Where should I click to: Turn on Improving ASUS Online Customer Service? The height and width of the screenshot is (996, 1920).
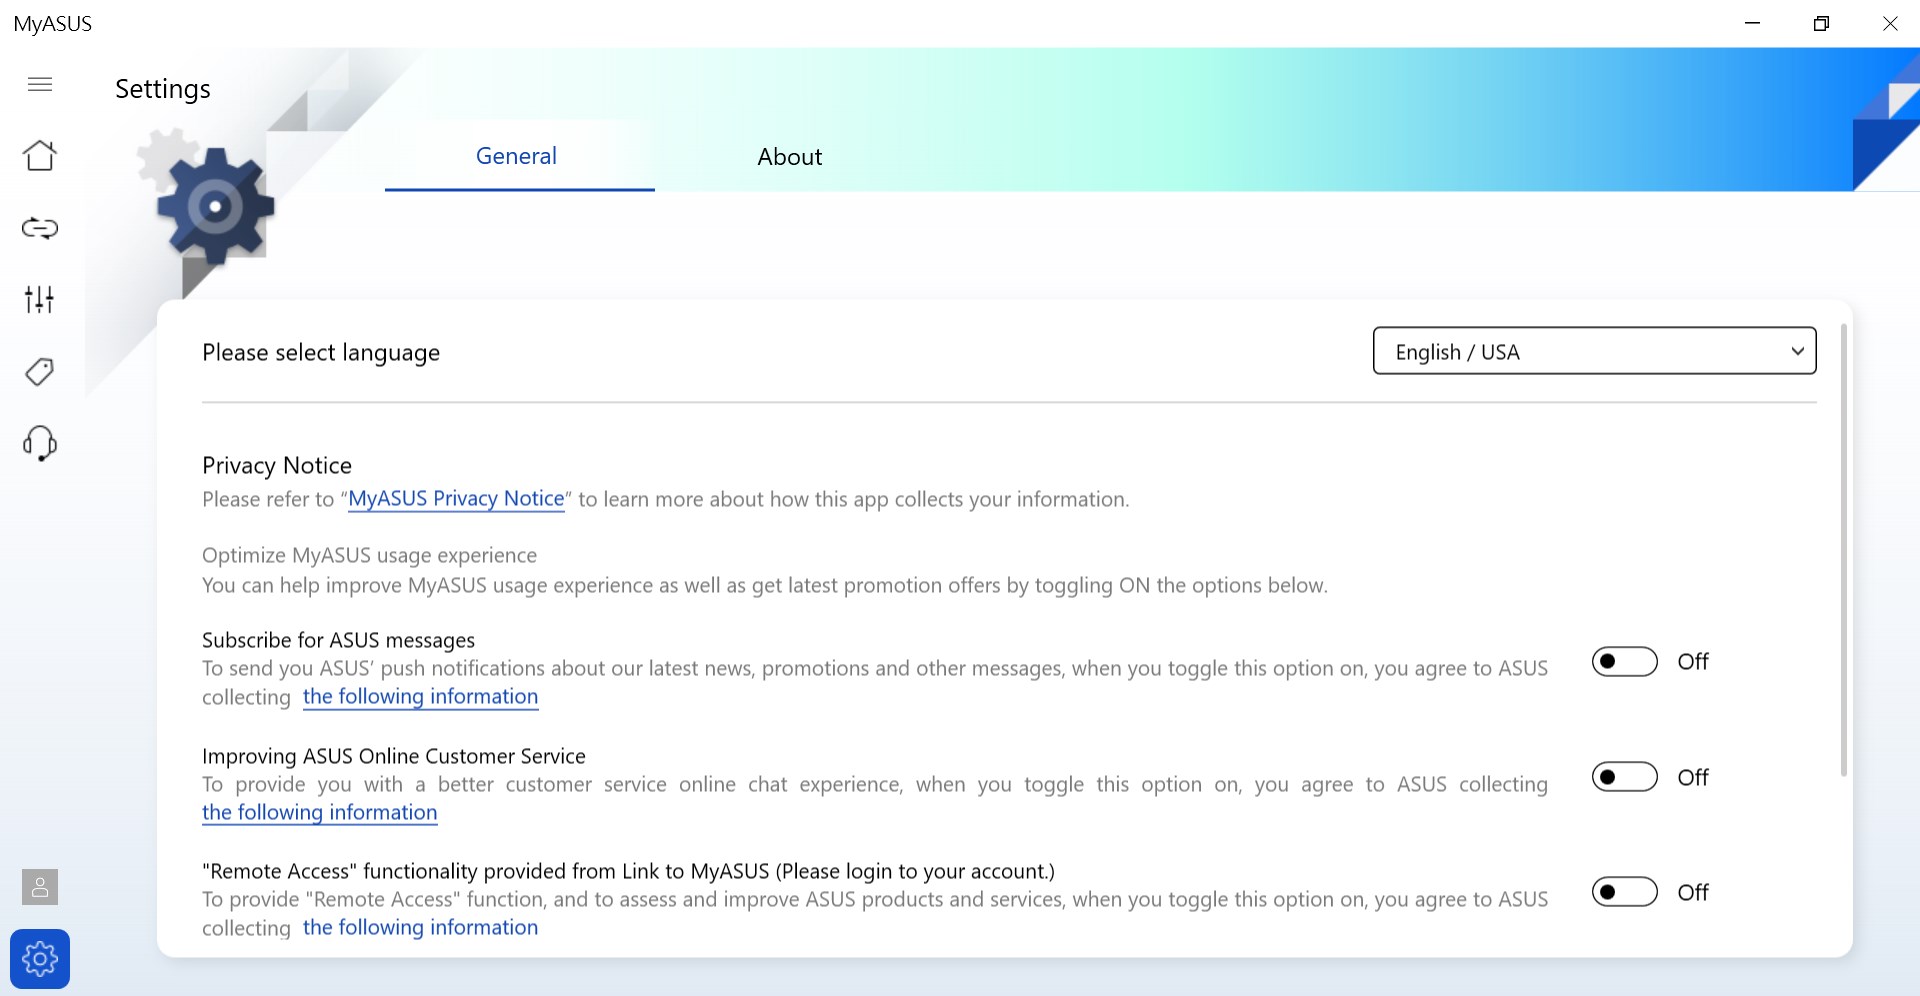tap(1623, 776)
